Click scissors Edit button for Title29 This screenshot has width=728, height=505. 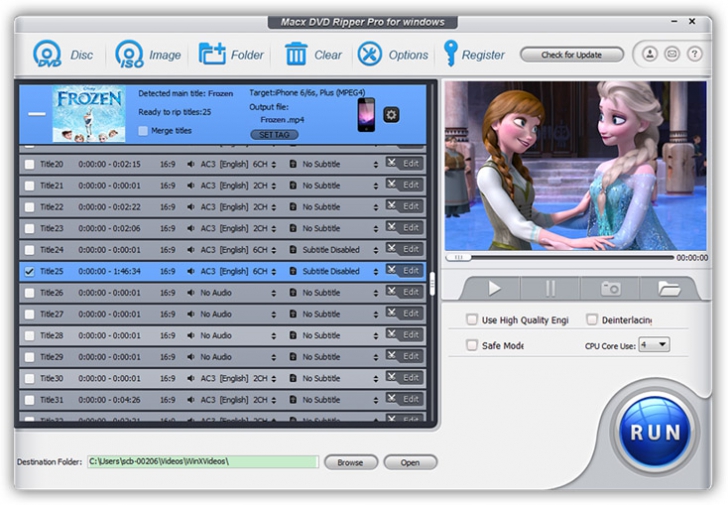tap(405, 356)
